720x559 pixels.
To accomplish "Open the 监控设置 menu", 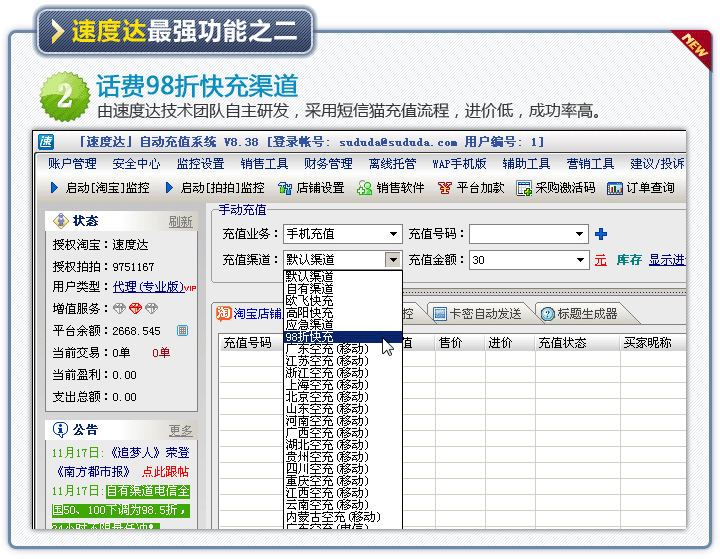I will 200,164.
